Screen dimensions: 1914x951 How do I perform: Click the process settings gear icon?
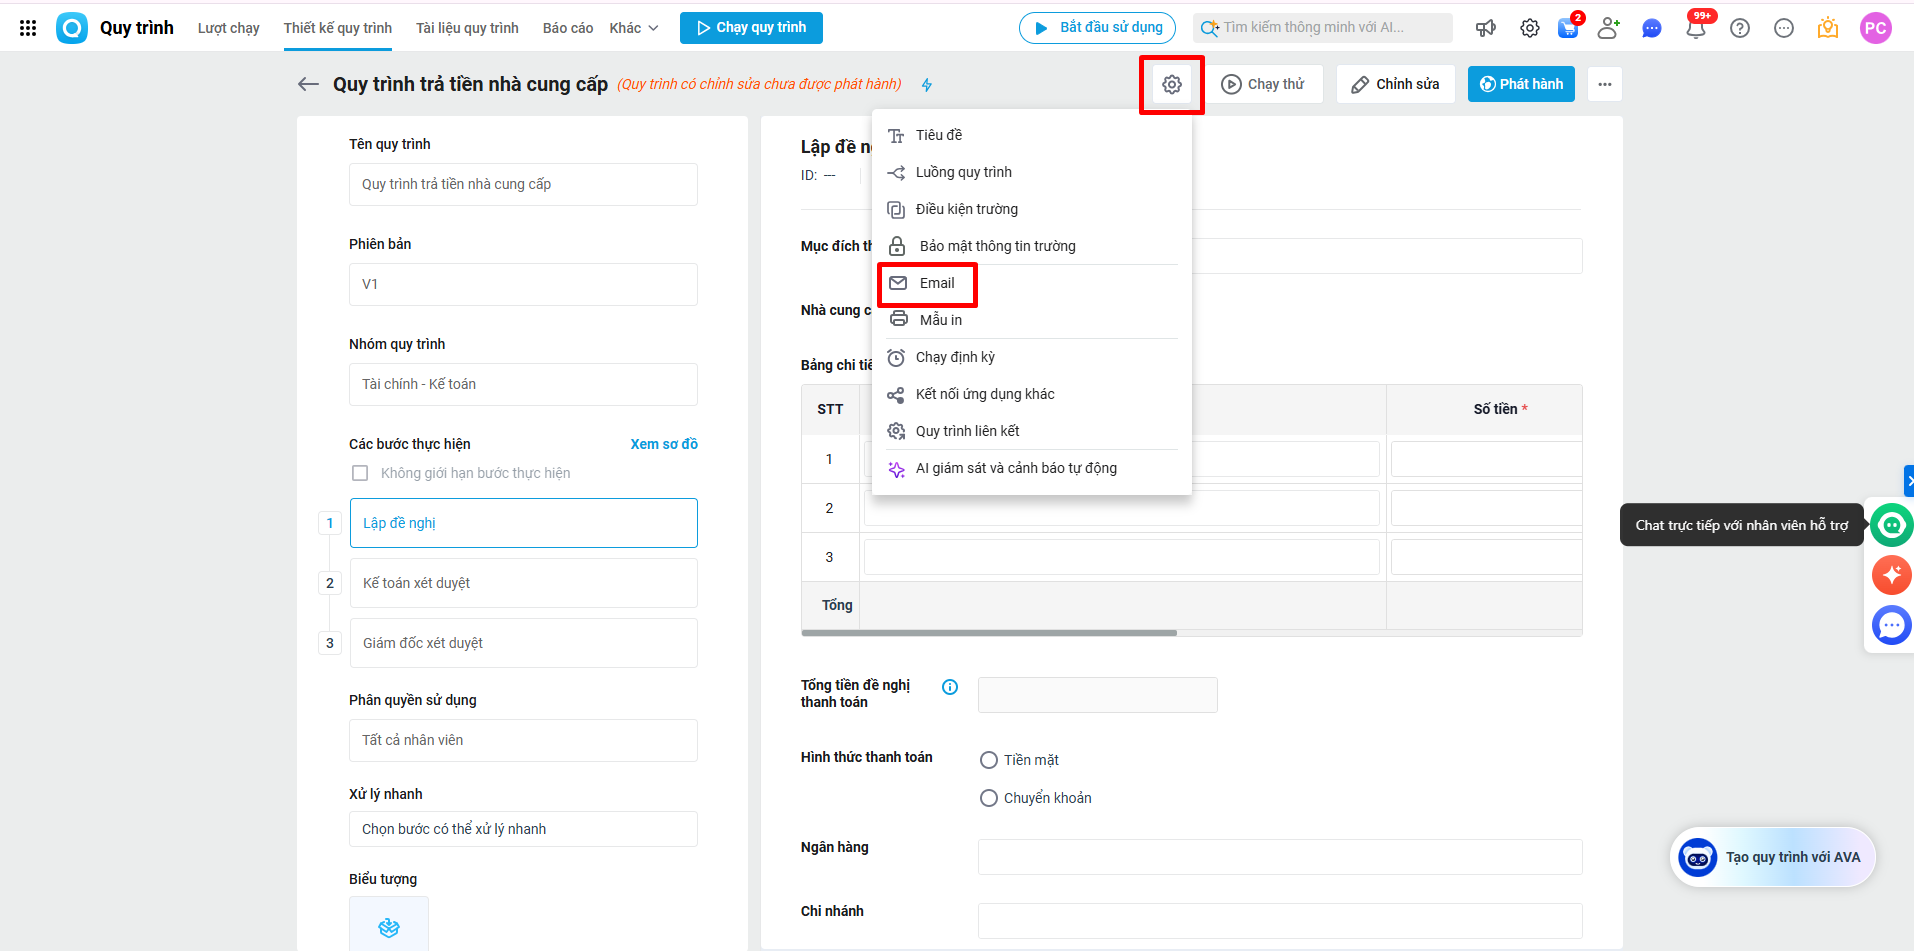point(1172,85)
